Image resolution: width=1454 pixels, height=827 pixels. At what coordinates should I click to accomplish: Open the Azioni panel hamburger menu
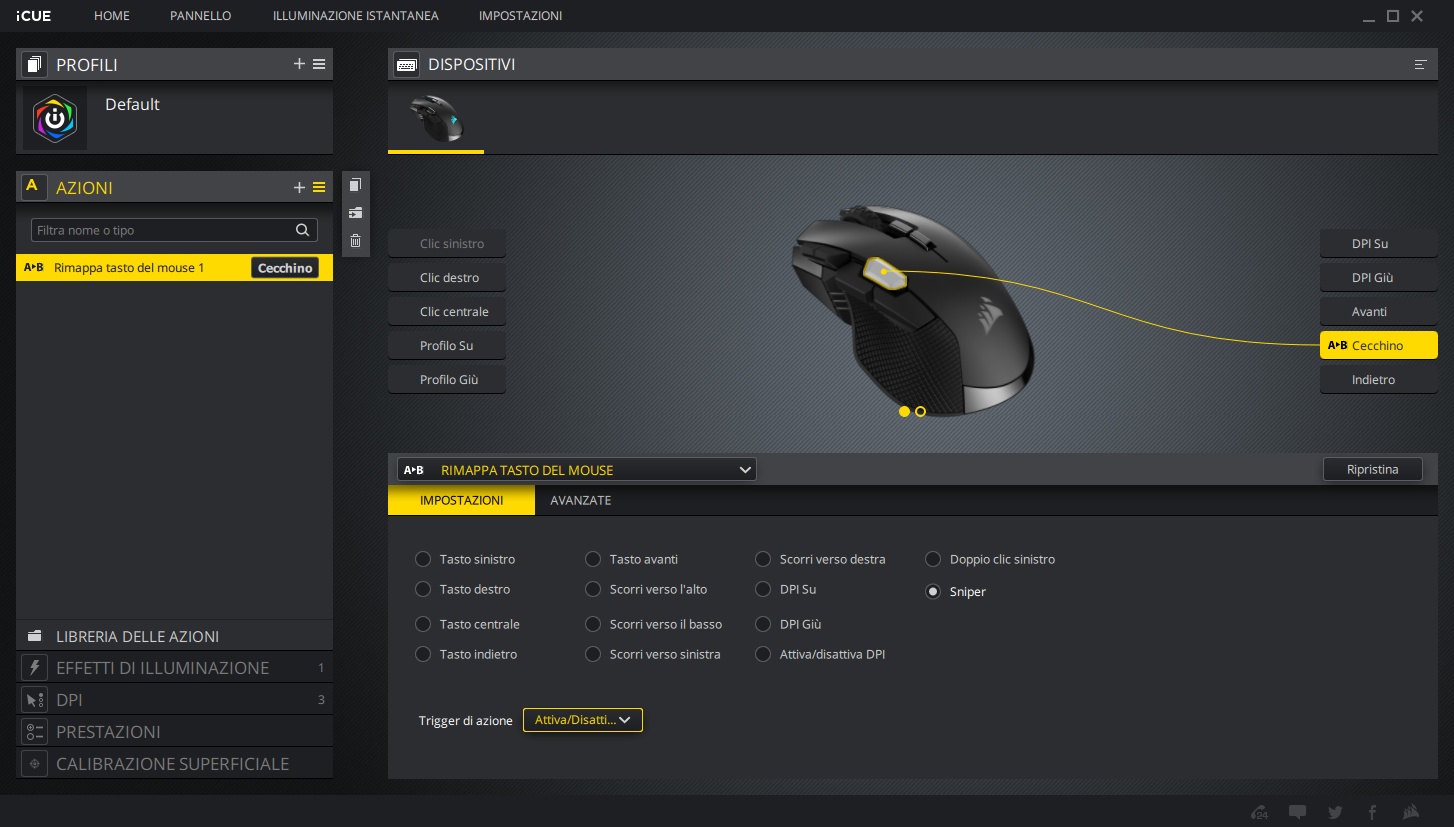(x=319, y=187)
